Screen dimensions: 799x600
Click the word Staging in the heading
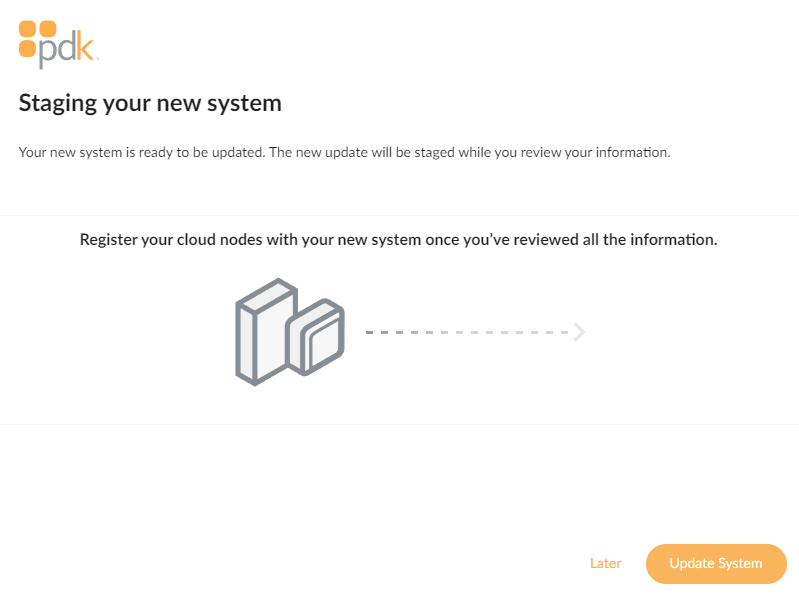[x=58, y=105]
